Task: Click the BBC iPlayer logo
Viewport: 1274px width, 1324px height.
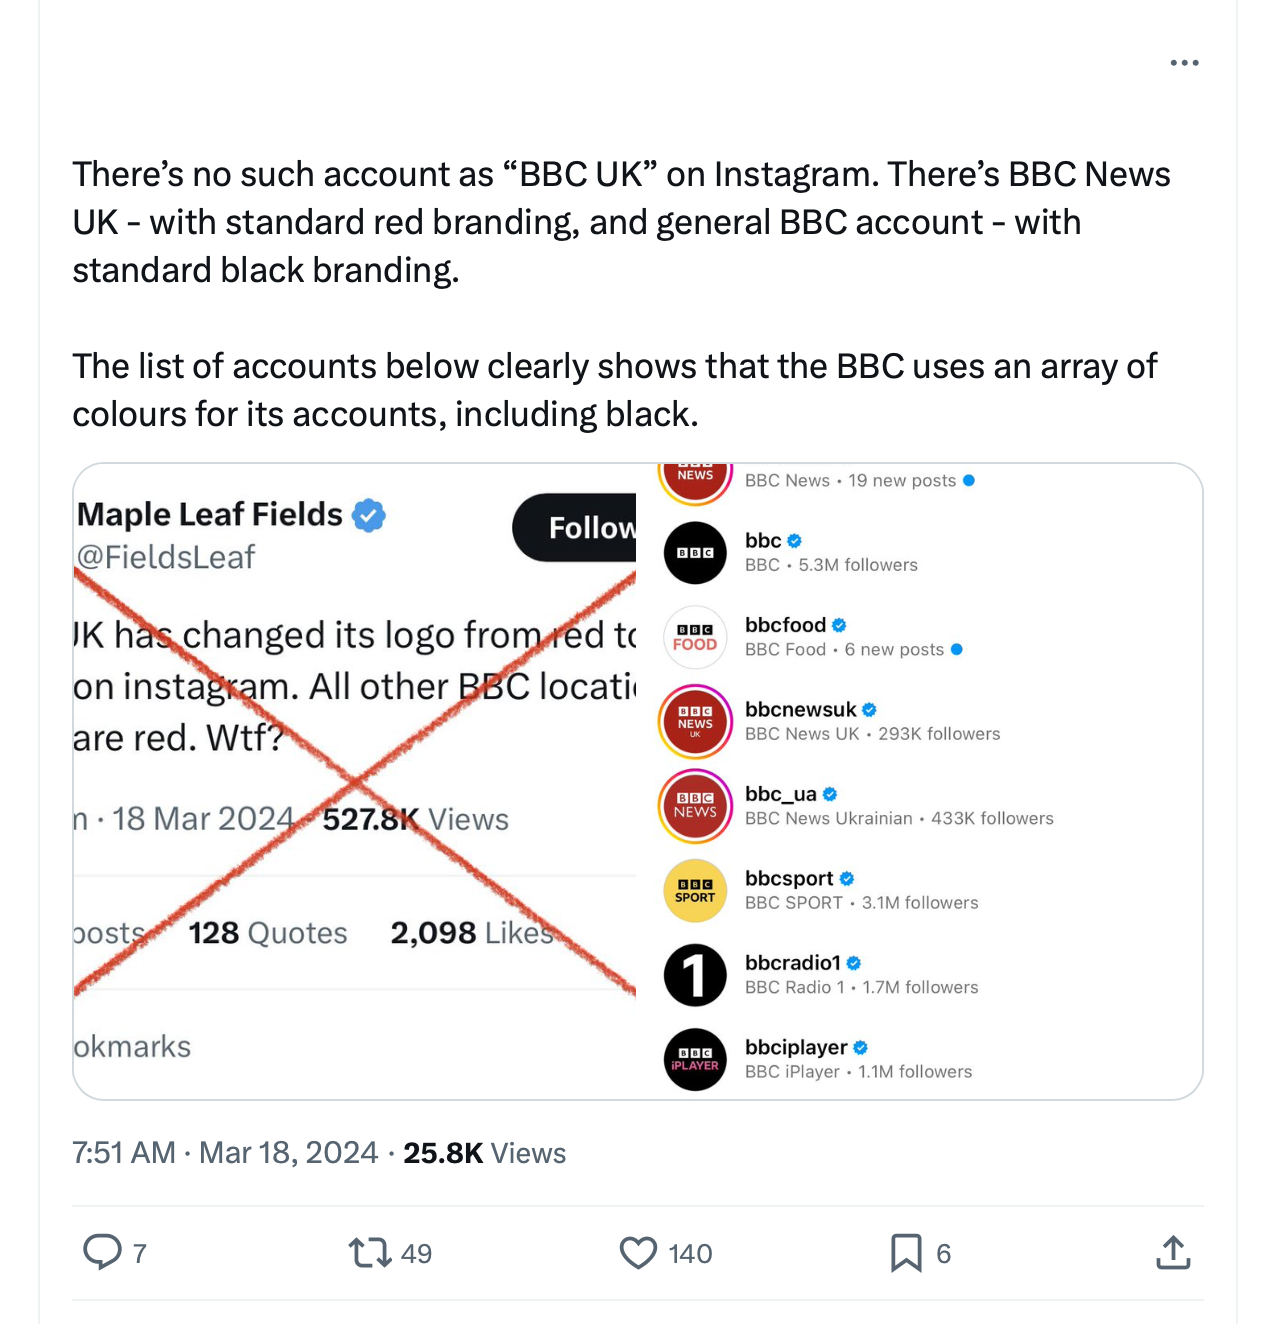Action: click(695, 1059)
